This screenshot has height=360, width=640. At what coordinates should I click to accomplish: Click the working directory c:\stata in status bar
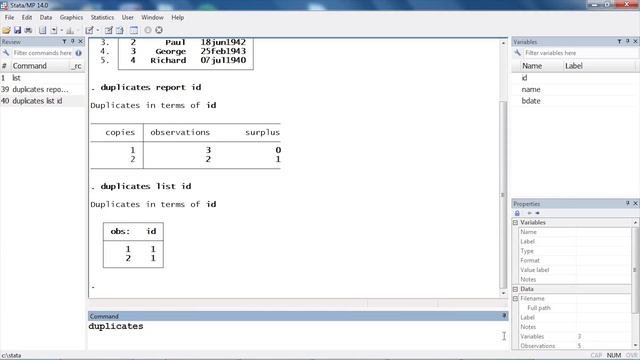[x=11, y=356]
